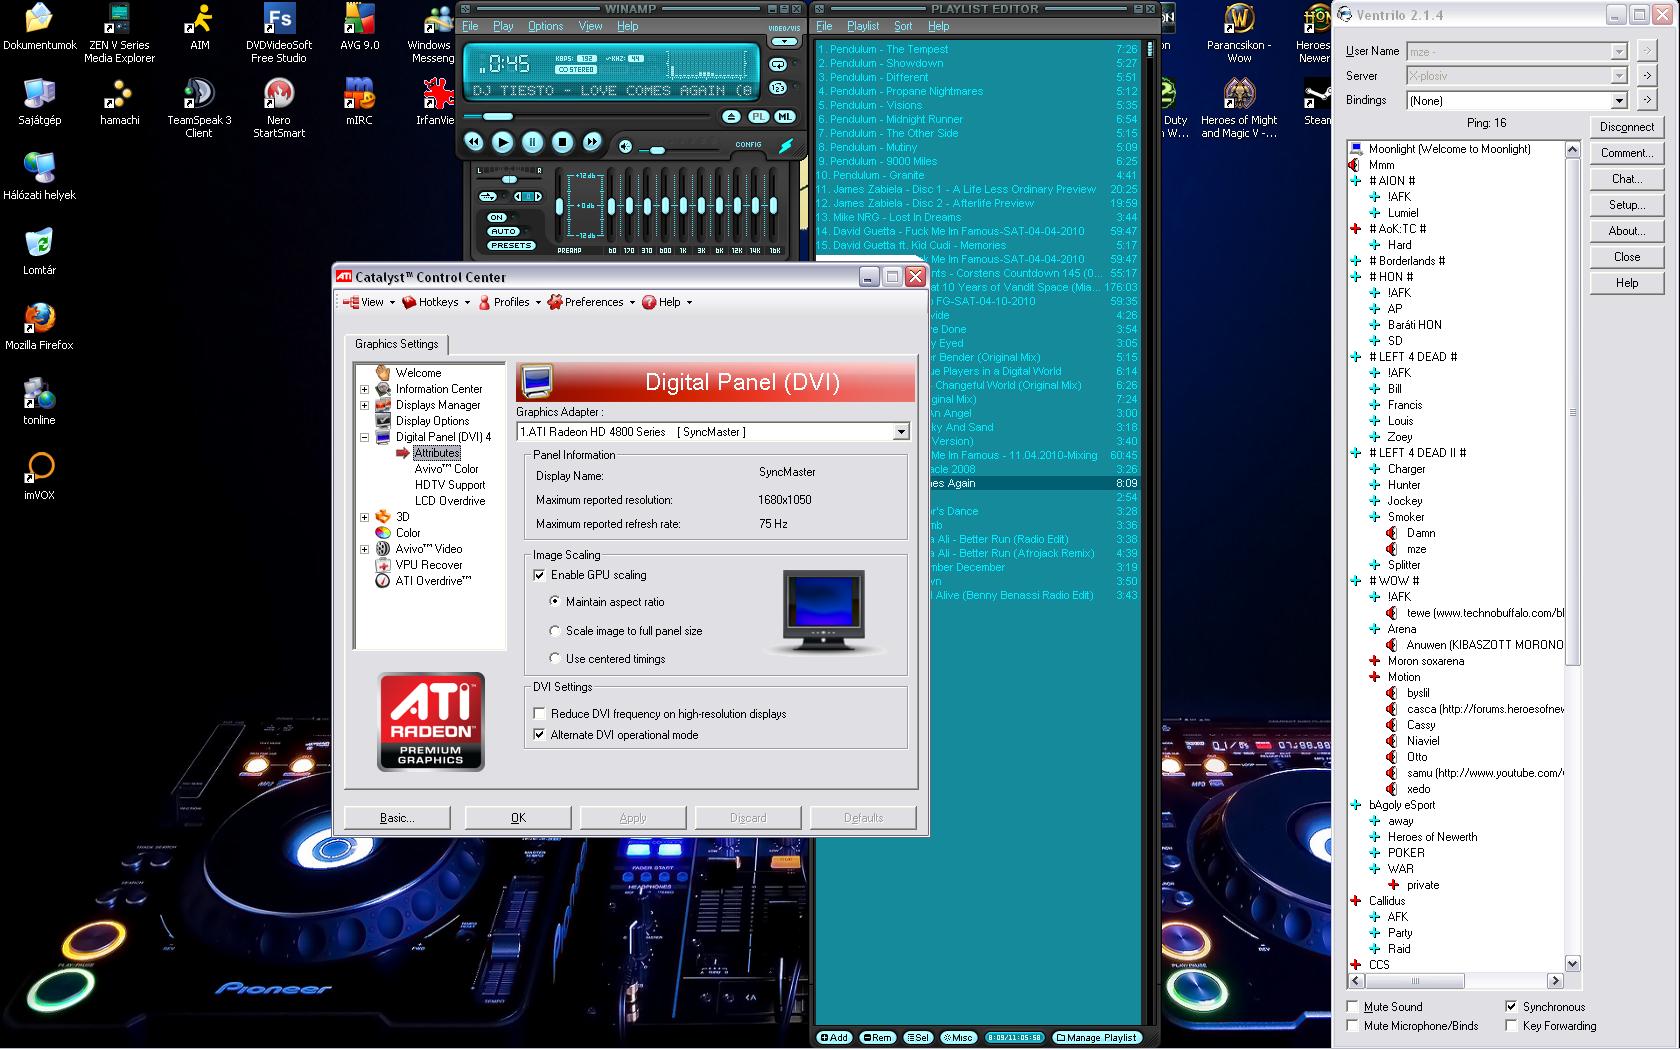Click the Winamp volume slider
Screen dimensions: 1680x1050
click(x=656, y=150)
